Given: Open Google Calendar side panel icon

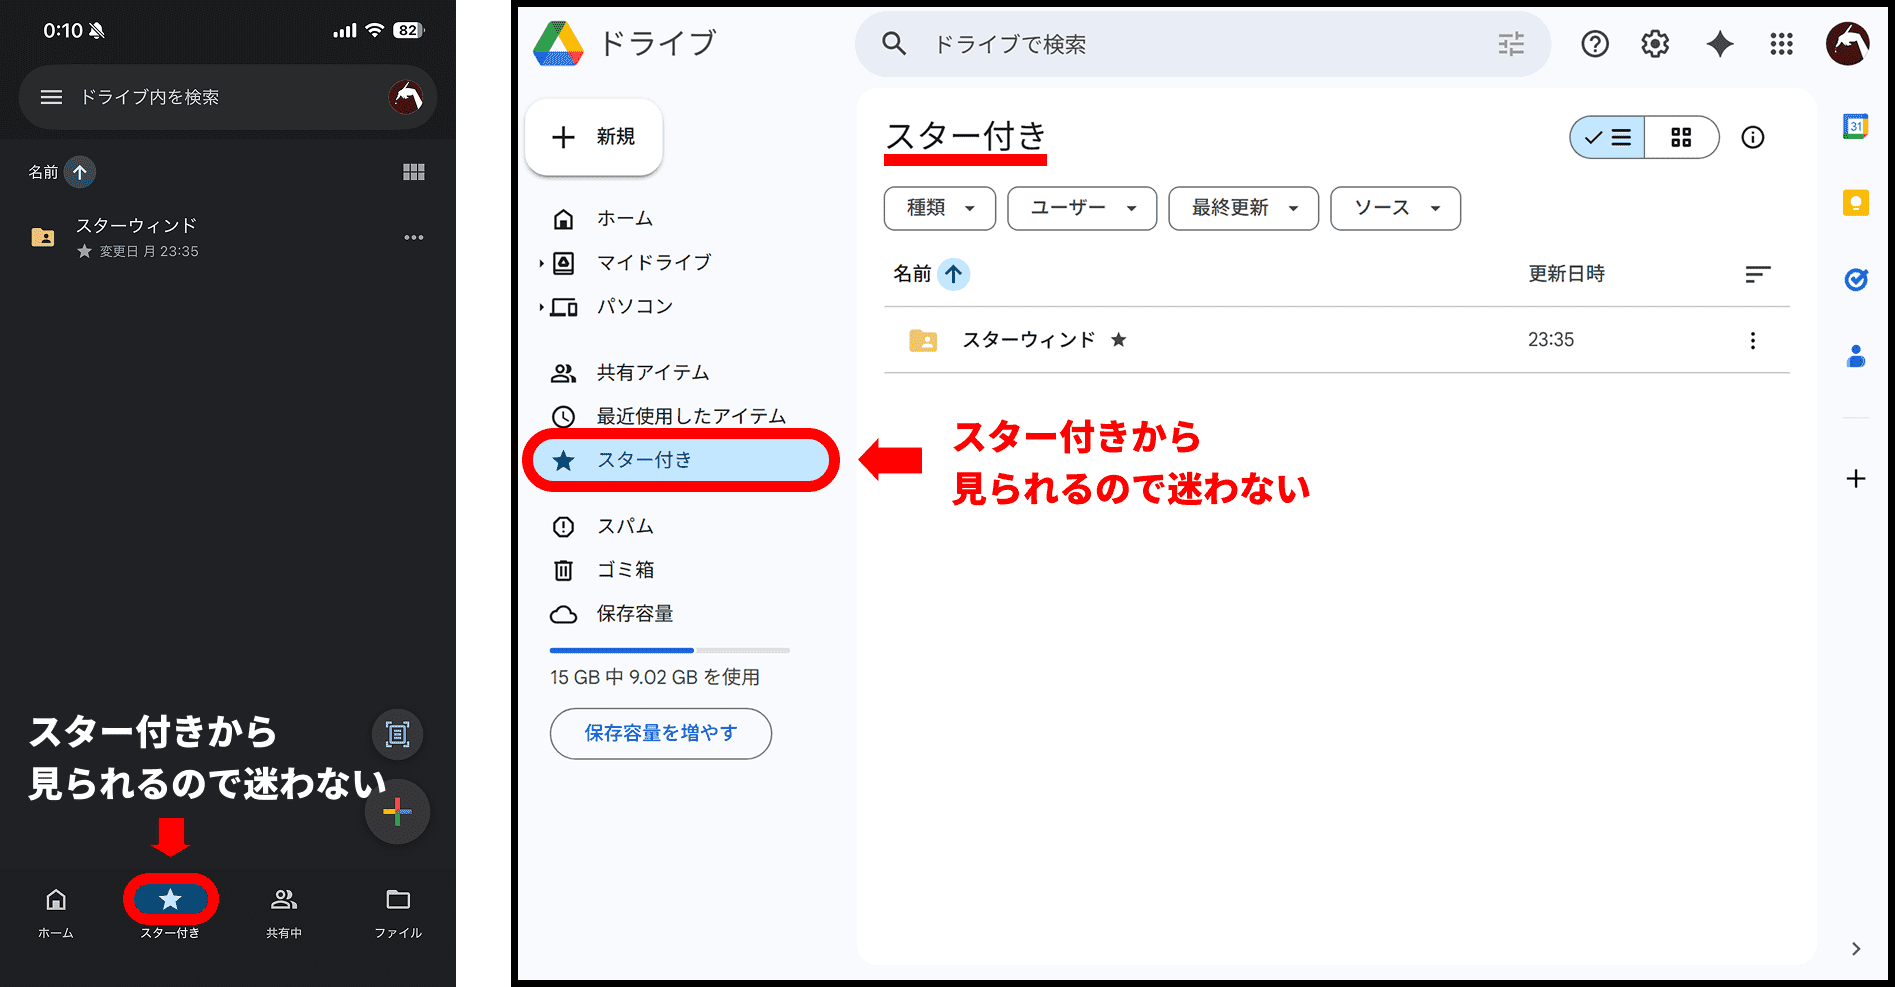Looking at the screenshot, I should click(x=1856, y=126).
